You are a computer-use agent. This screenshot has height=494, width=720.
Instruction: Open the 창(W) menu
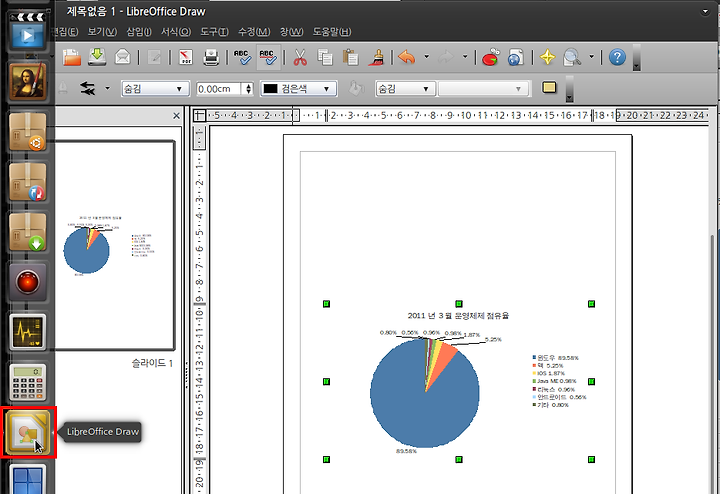click(292, 32)
